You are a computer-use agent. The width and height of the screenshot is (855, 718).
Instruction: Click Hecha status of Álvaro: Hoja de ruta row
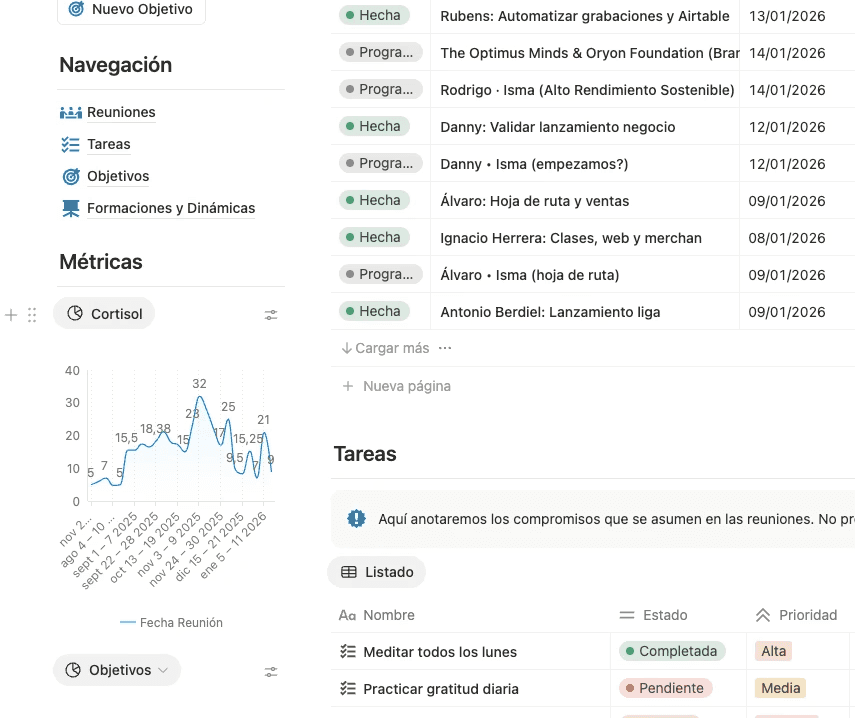pos(374,201)
